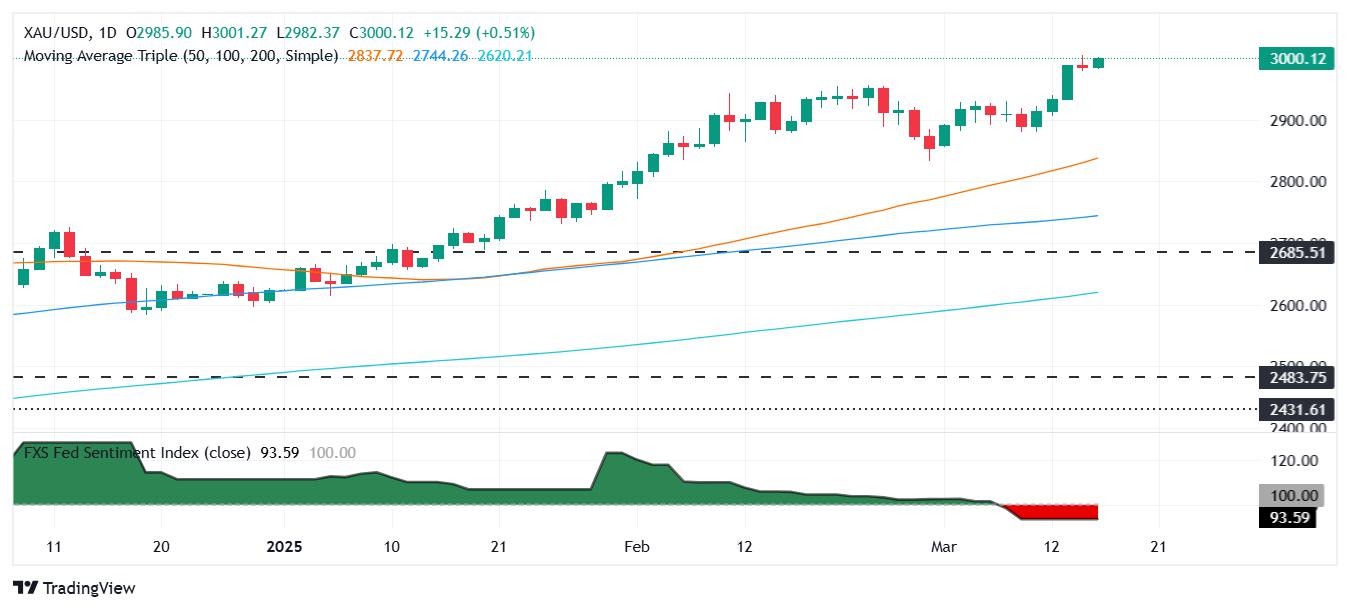The width and height of the screenshot is (1350, 611).
Task: Select the FXS Fed Sentiment Index legend
Action: coord(138,453)
